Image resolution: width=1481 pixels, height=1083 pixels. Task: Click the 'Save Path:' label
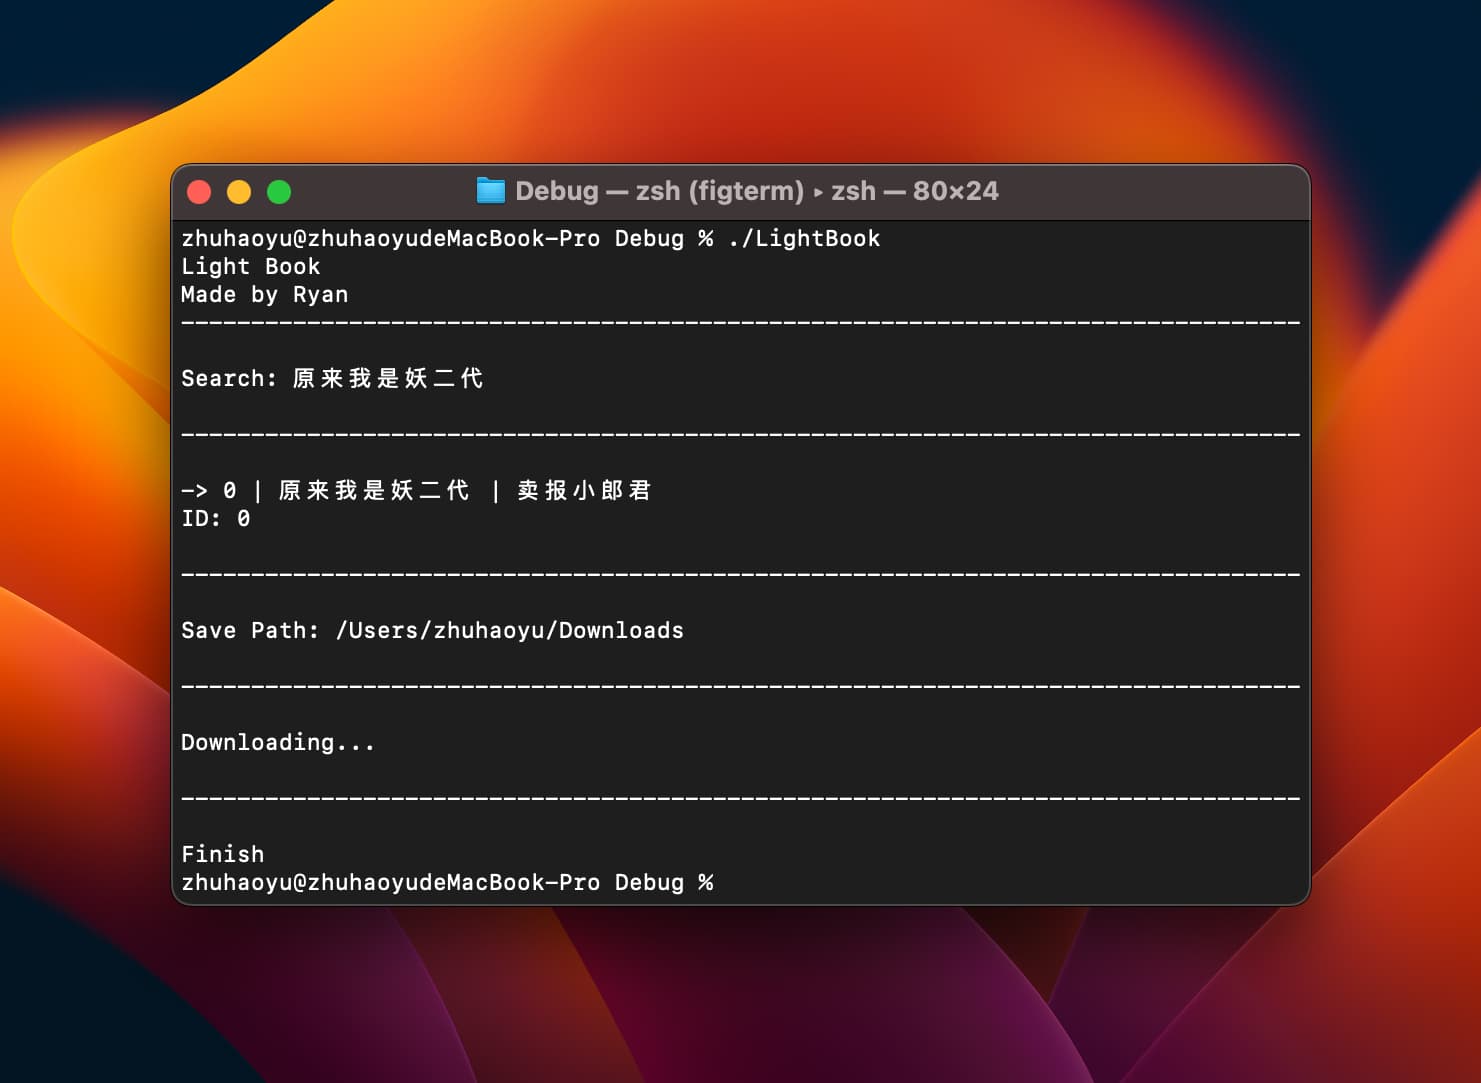[x=250, y=631]
